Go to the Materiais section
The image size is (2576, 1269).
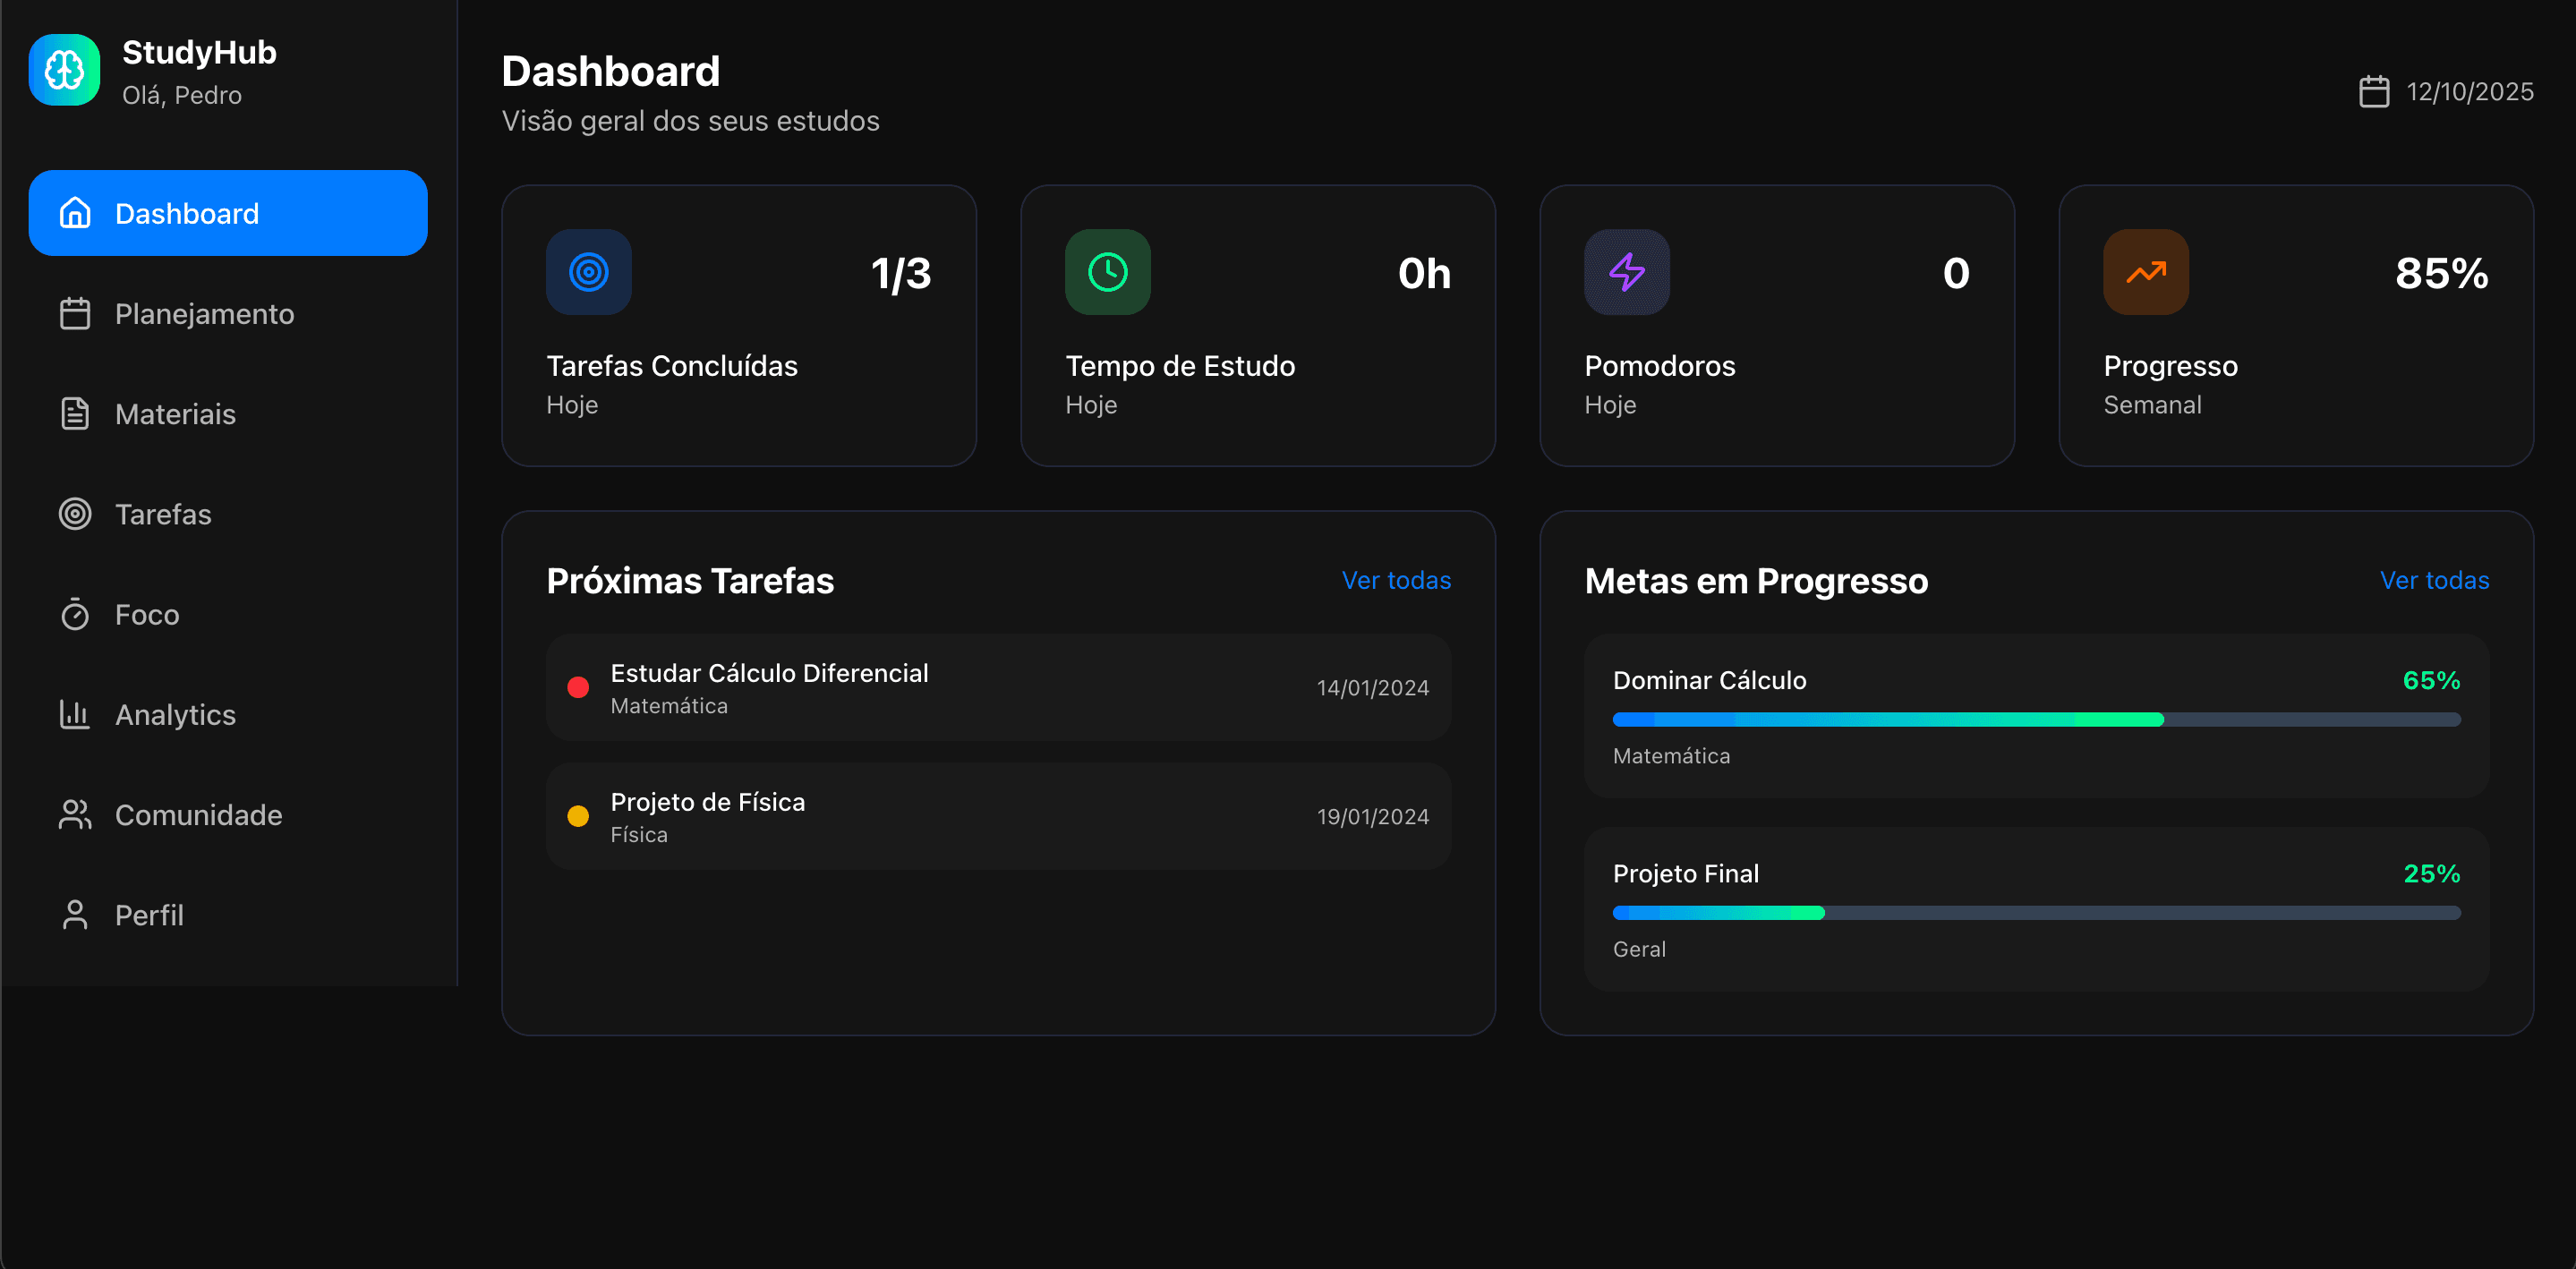tap(175, 414)
